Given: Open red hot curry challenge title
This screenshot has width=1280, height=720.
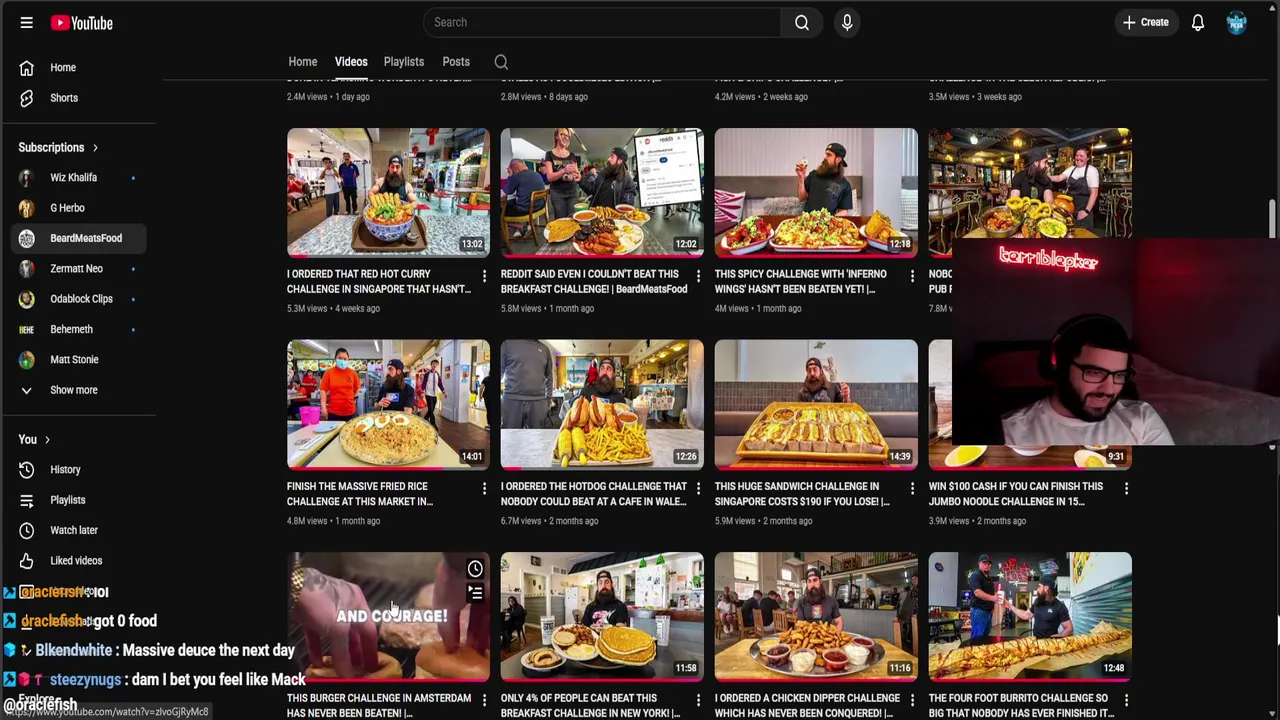Looking at the screenshot, I should point(378,281).
